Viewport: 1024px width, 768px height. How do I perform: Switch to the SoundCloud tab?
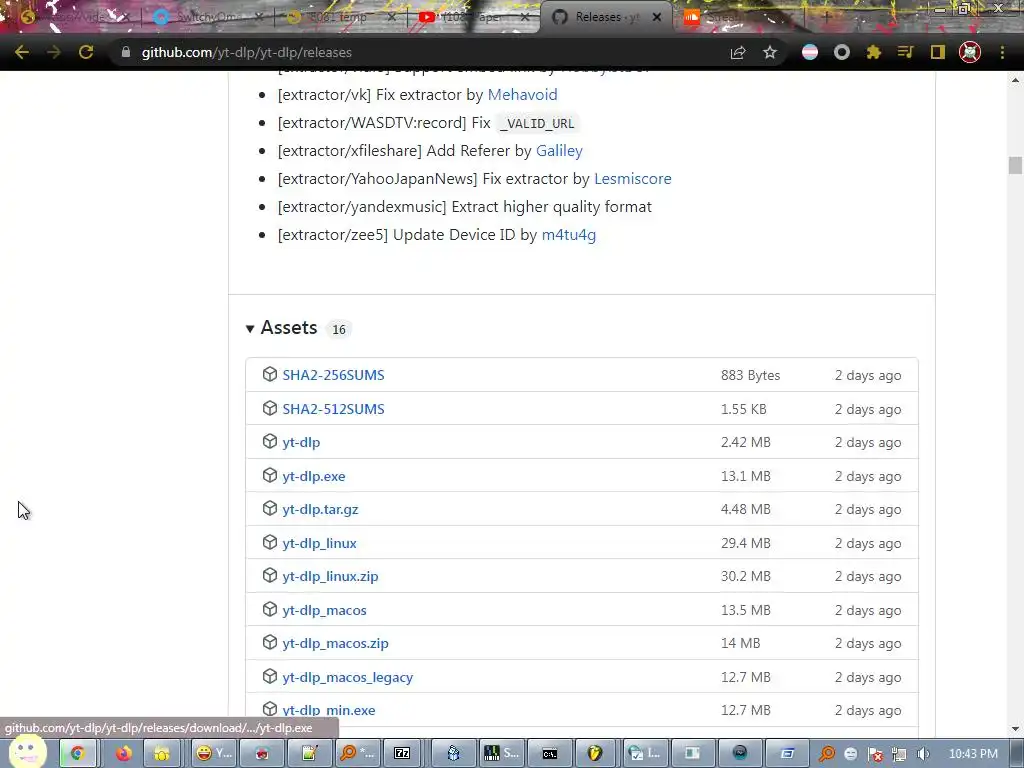coord(738,17)
